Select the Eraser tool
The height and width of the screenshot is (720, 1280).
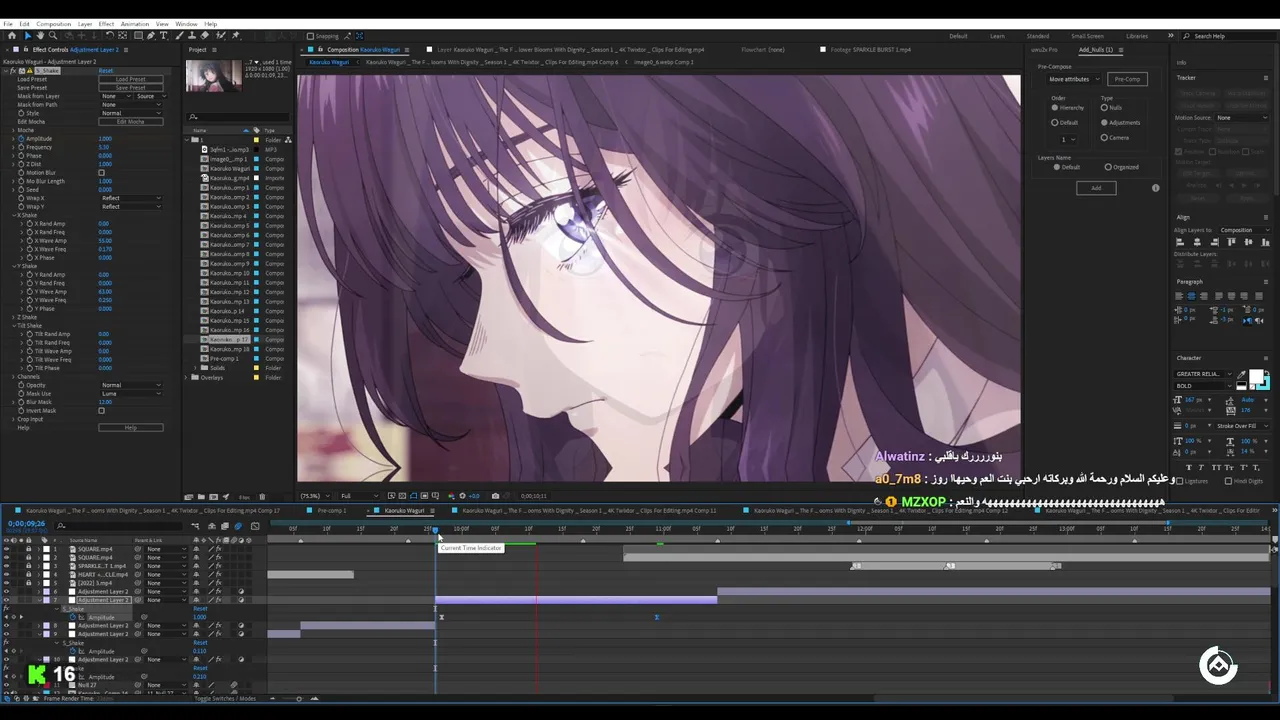pos(204,36)
